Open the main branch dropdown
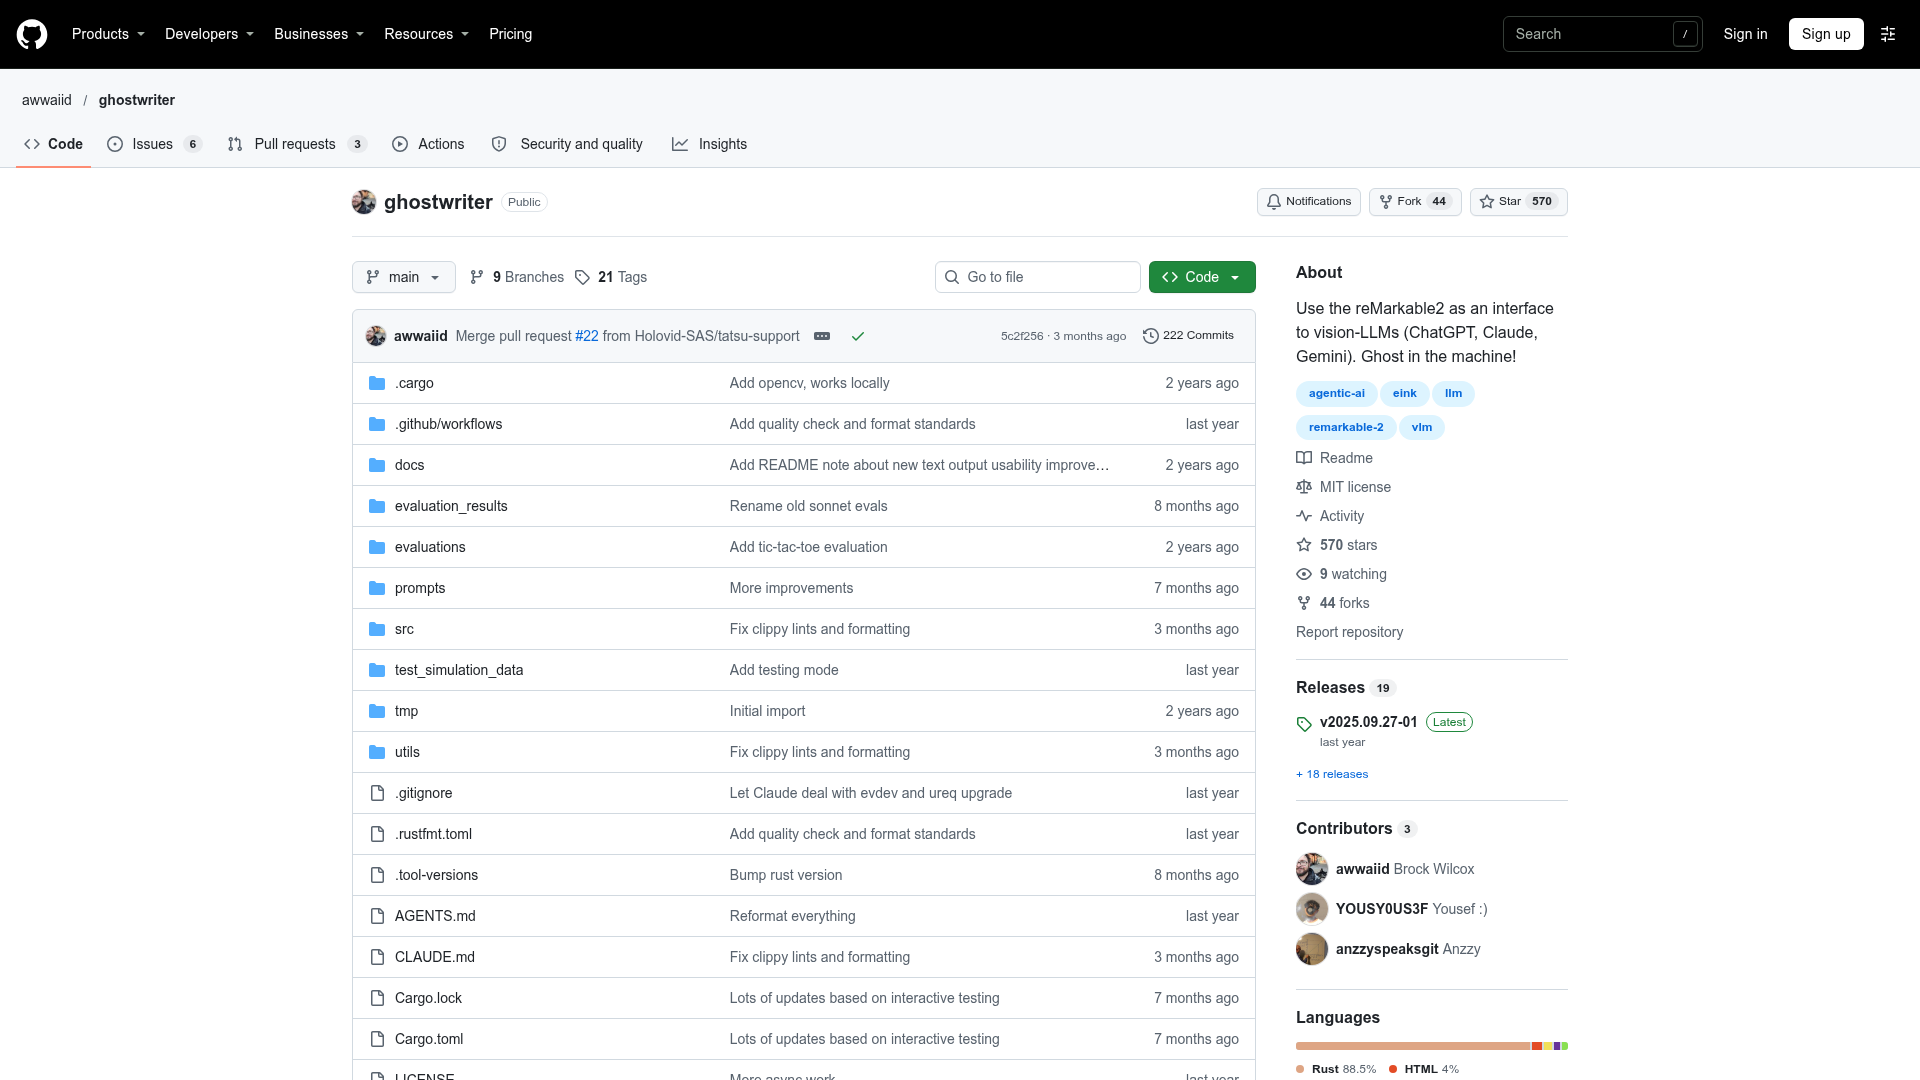1920x1080 pixels. 404,277
